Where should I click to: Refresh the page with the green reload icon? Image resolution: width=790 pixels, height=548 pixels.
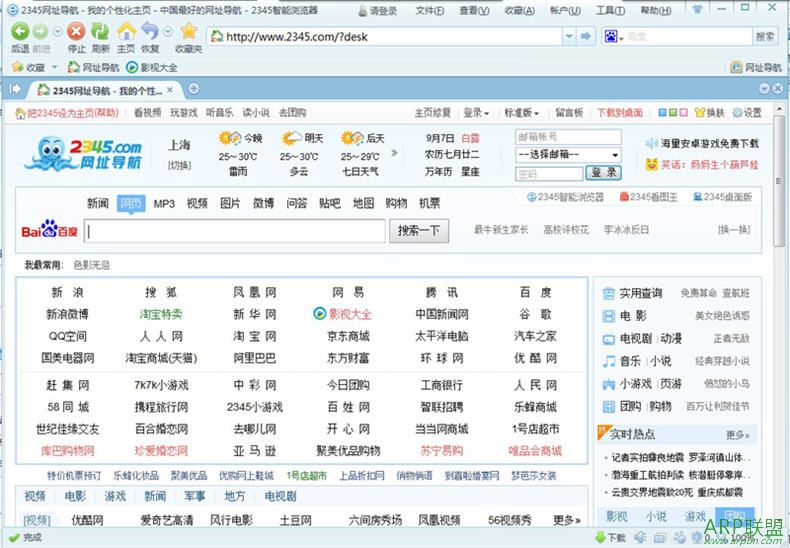click(x=100, y=32)
